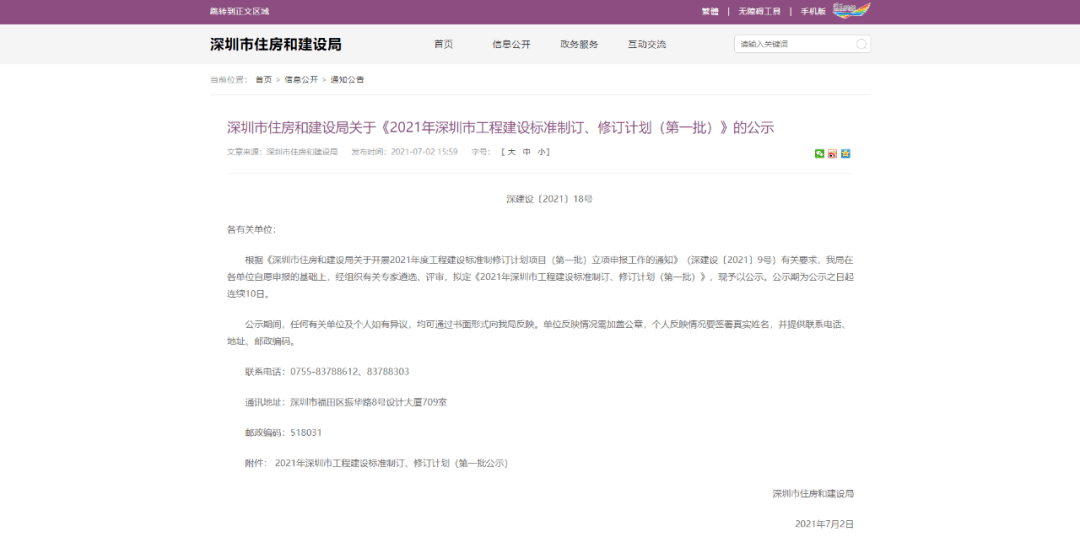The image size is (1080, 548).
Task: Share the article via Weibo icon
Action: point(832,153)
